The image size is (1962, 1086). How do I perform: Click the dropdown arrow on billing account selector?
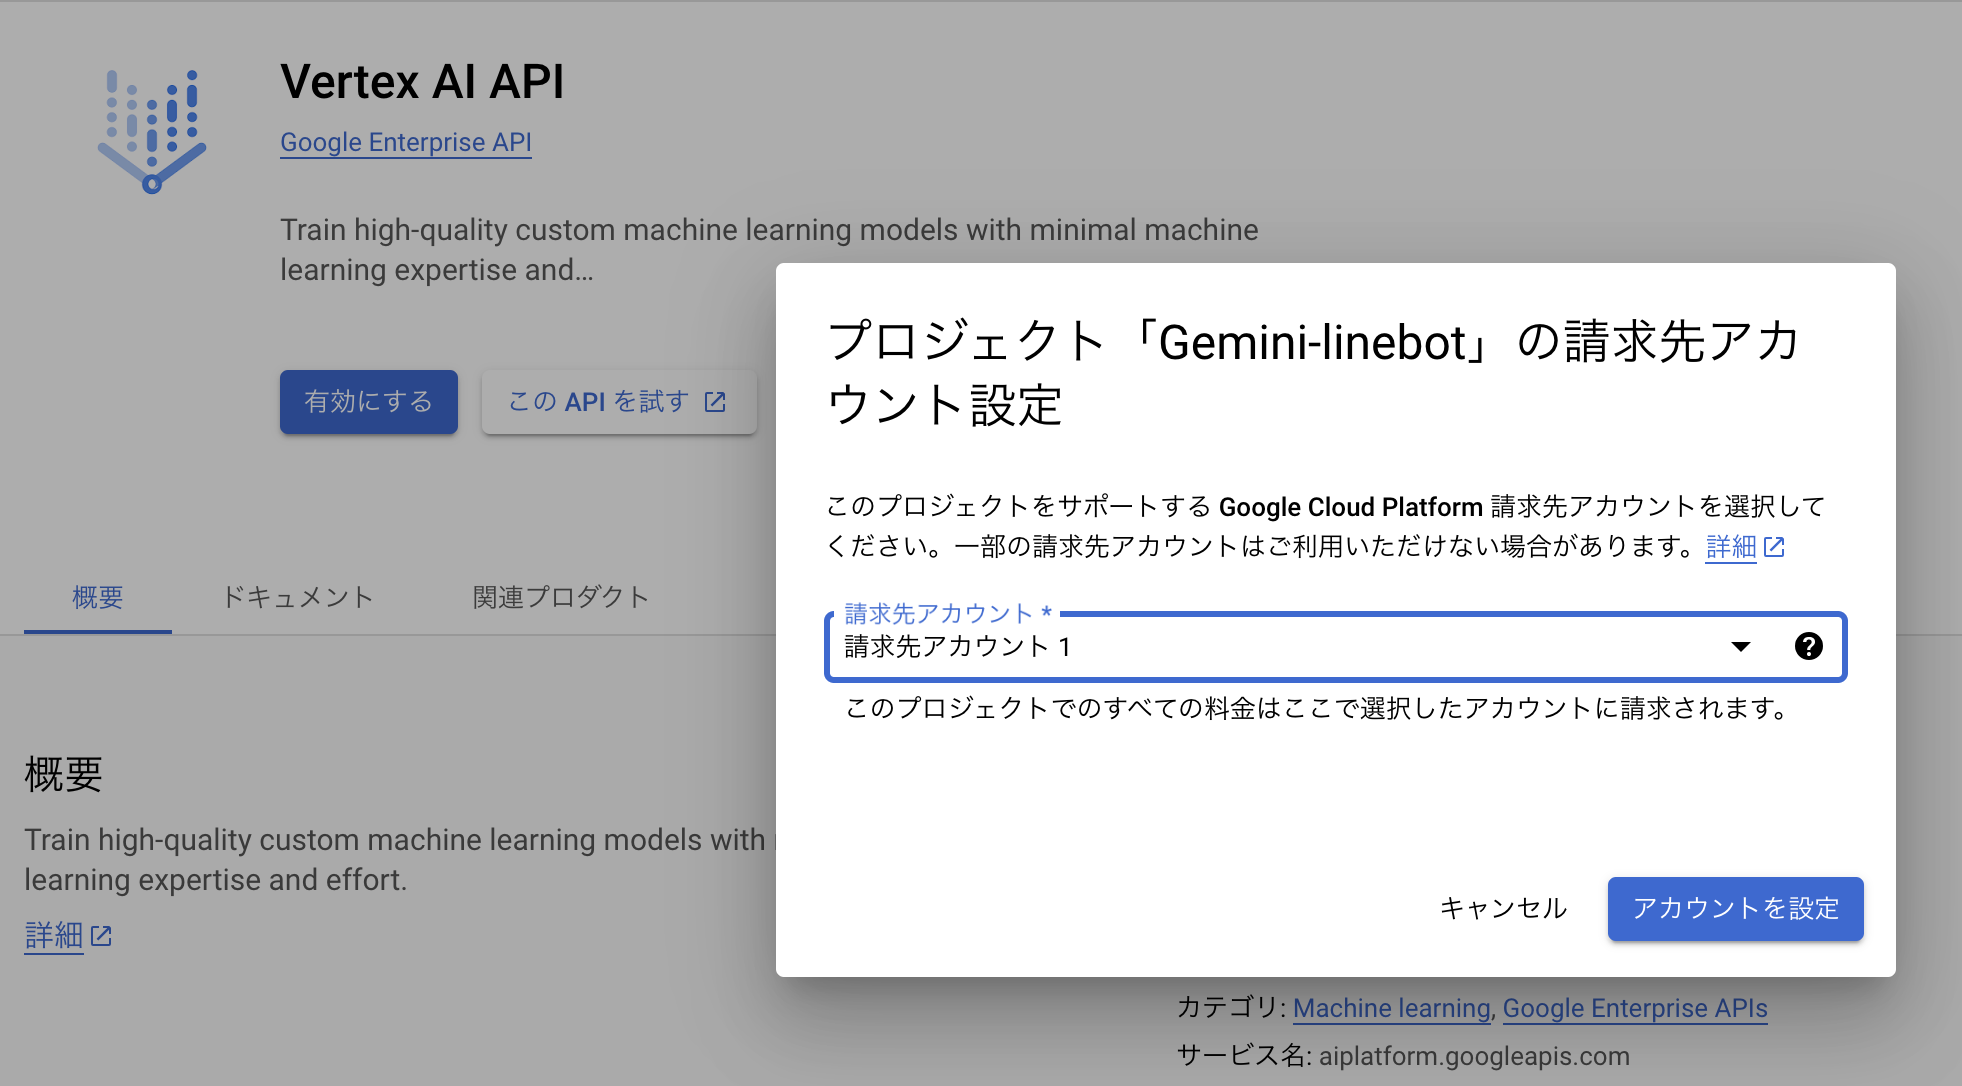[x=1741, y=647]
